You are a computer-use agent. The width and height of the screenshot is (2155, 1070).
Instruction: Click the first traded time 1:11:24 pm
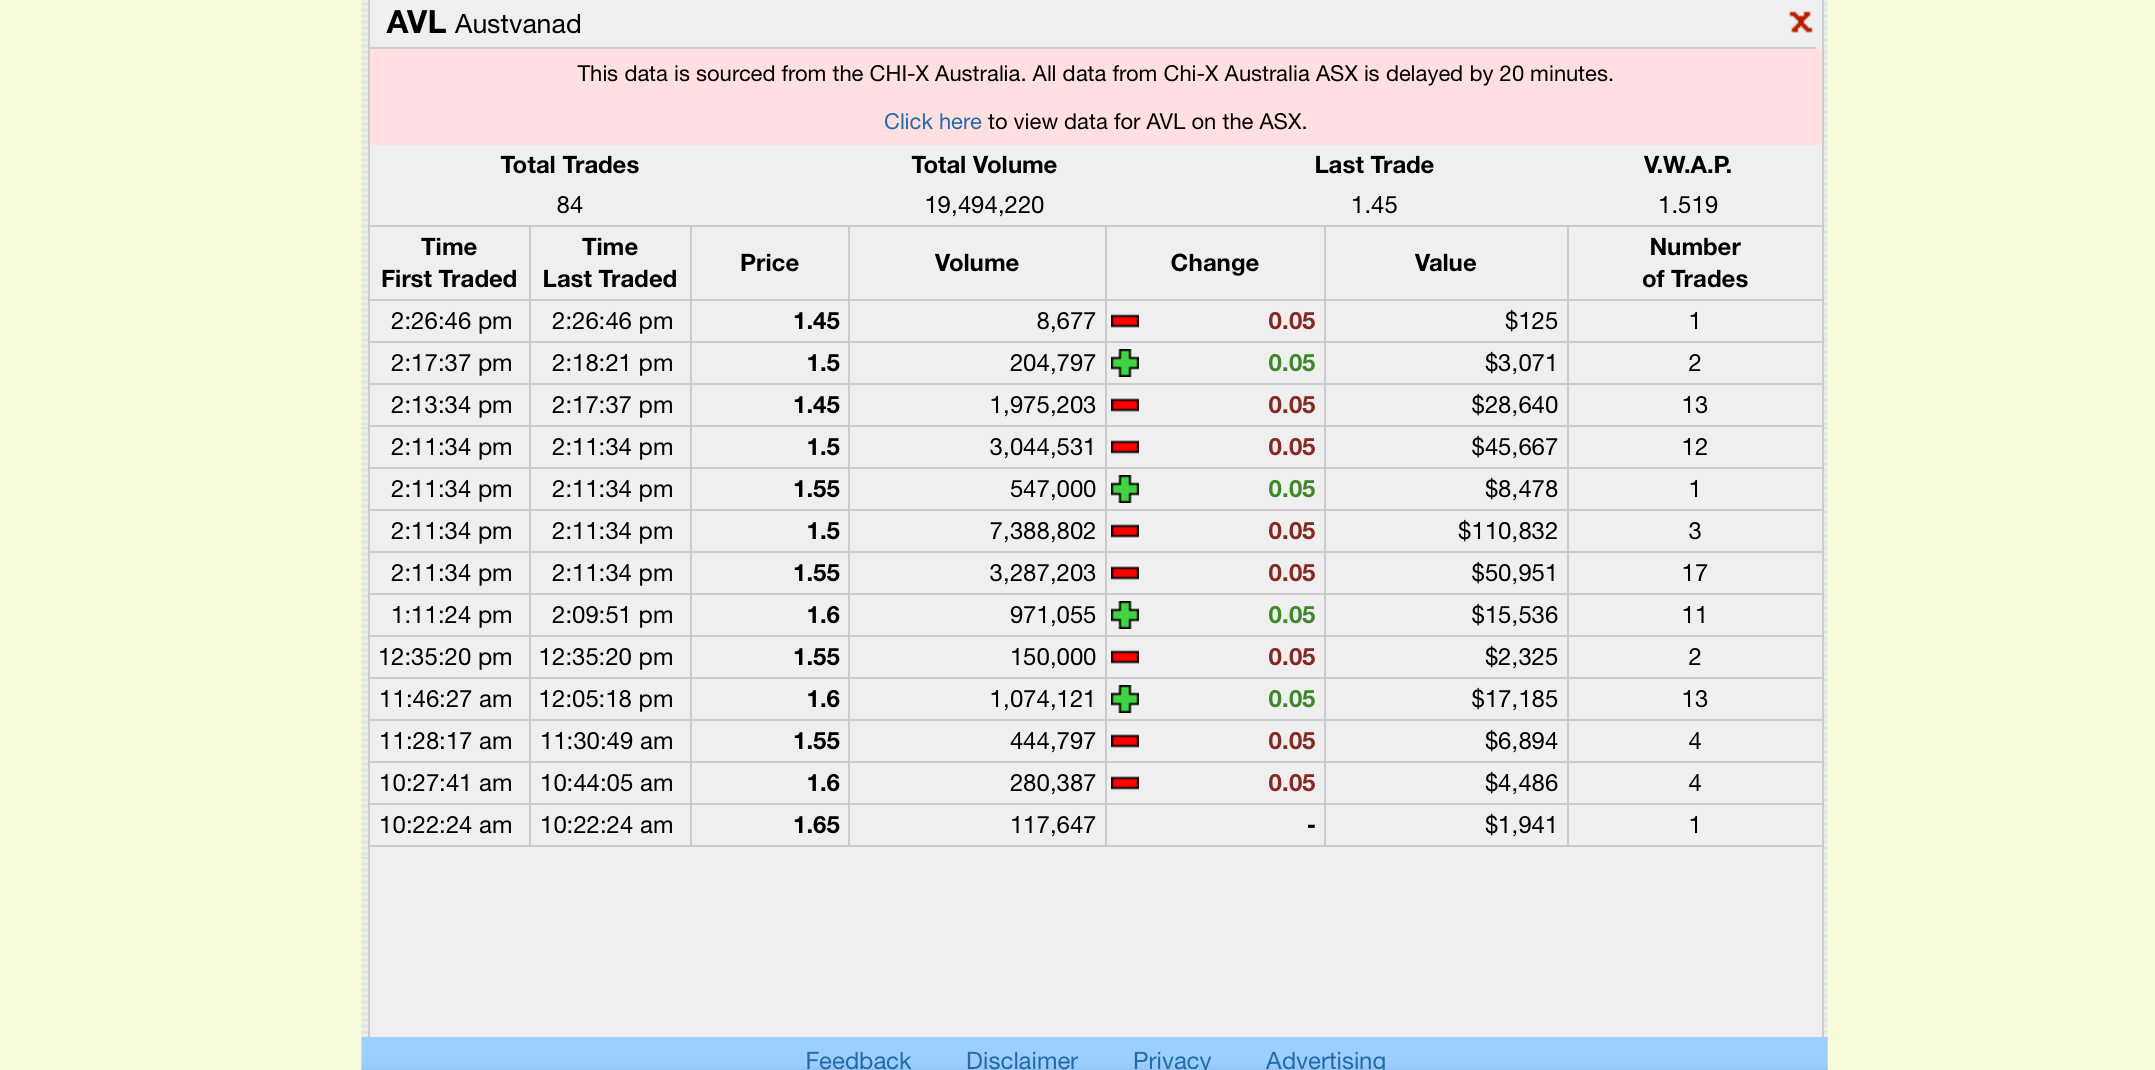coord(451,615)
